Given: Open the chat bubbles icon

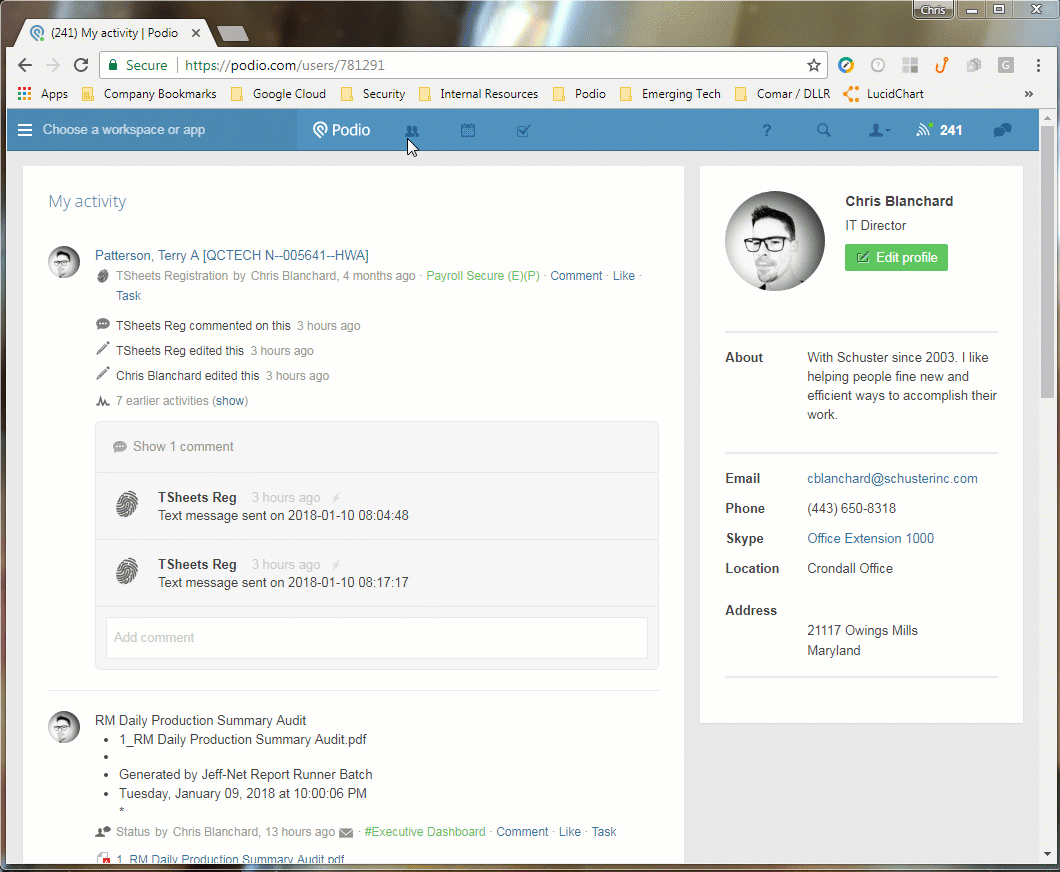Looking at the screenshot, I should [x=1003, y=130].
